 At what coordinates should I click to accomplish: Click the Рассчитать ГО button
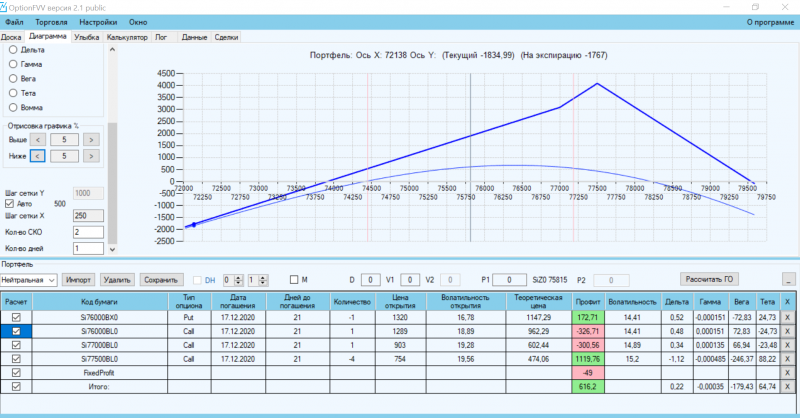709,279
